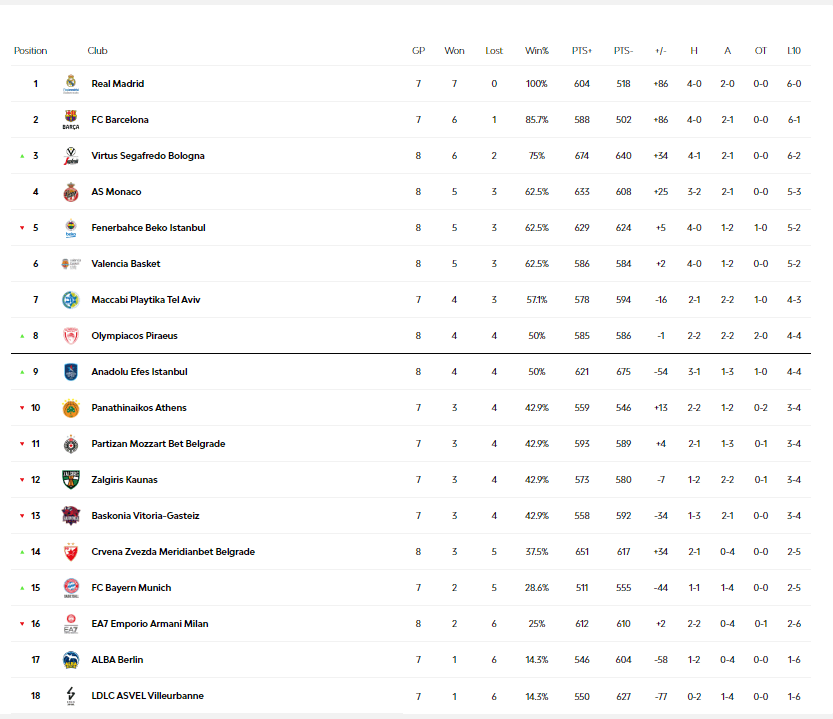
Task: Sort standings by Win% column header
Action: [x=537, y=51]
